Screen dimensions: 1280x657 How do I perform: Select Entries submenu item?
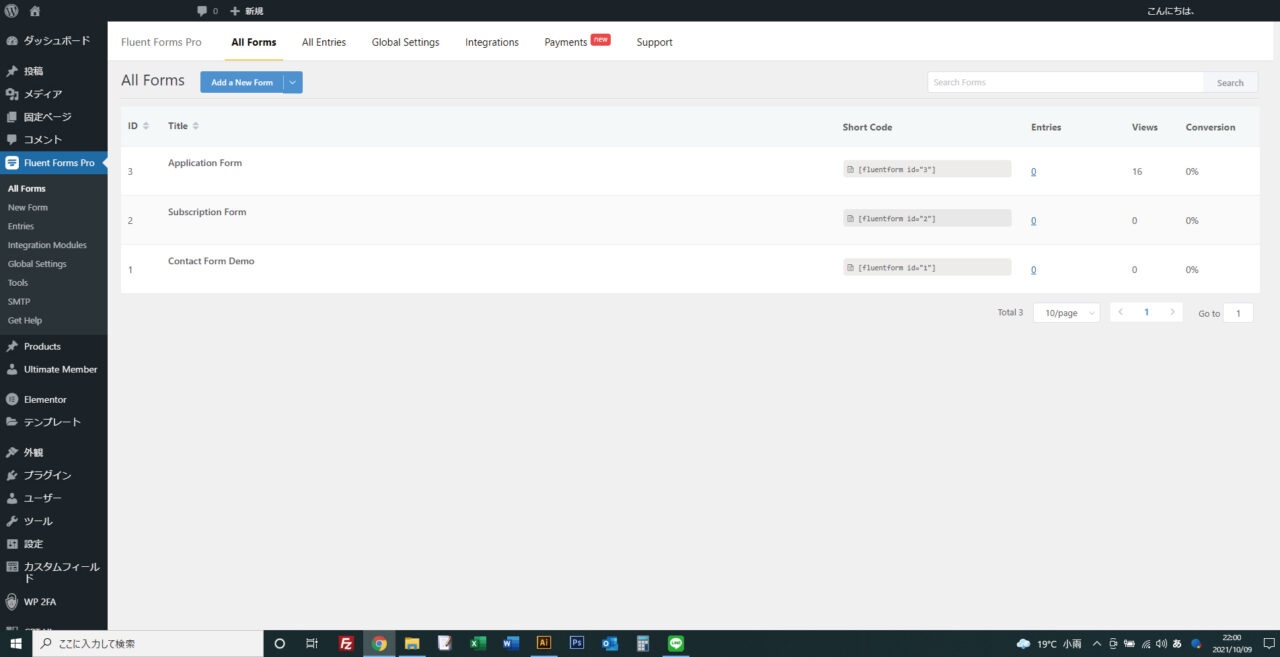click(x=21, y=226)
